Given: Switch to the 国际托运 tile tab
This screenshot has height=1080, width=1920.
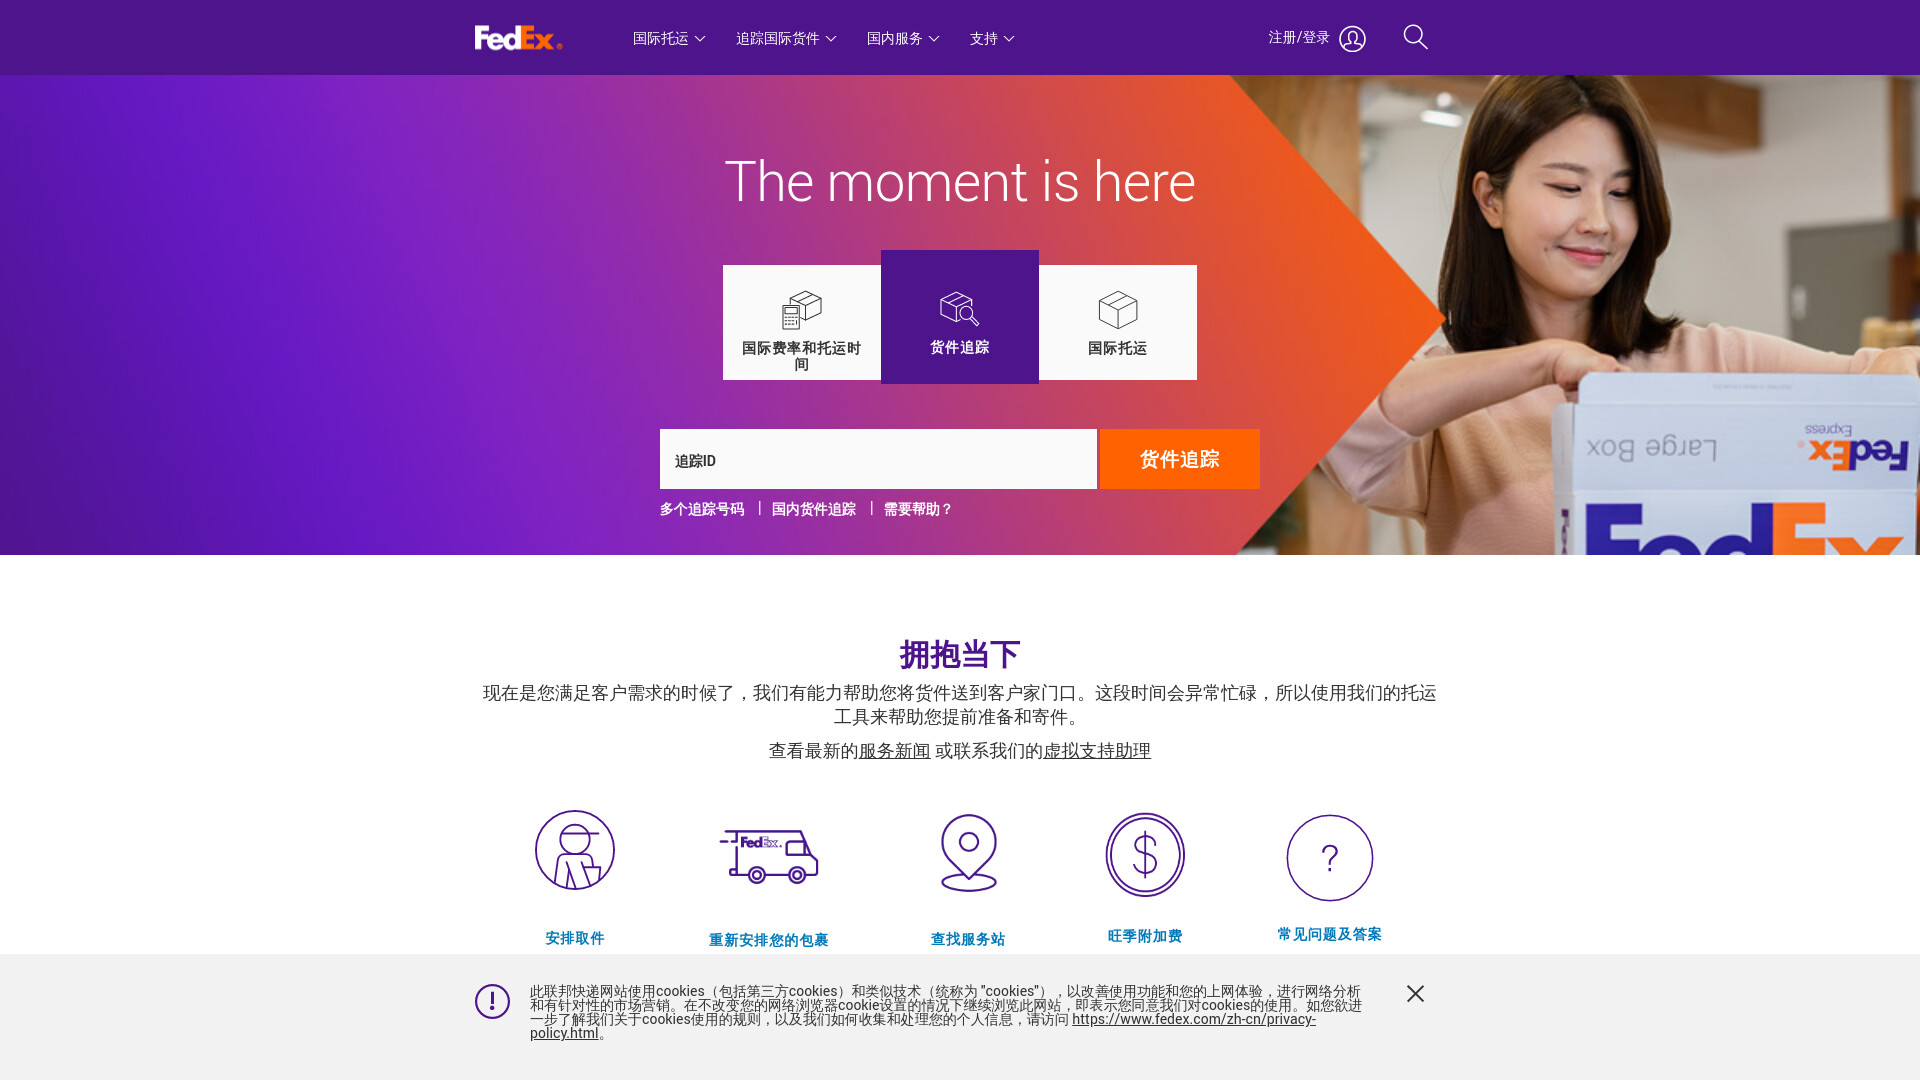Looking at the screenshot, I should click(x=1118, y=322).
